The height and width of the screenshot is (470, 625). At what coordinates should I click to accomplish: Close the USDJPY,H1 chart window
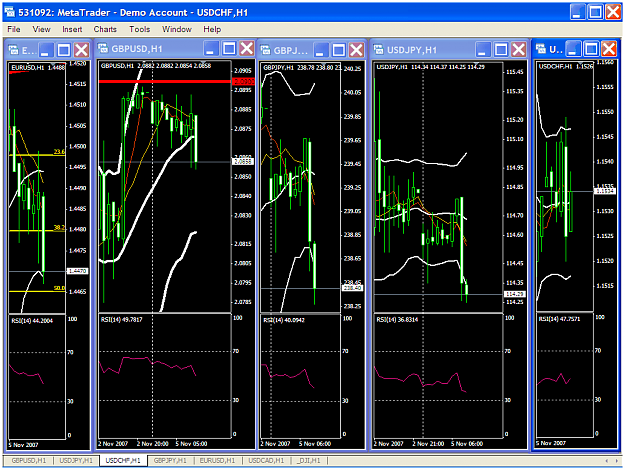pos(519,49)
